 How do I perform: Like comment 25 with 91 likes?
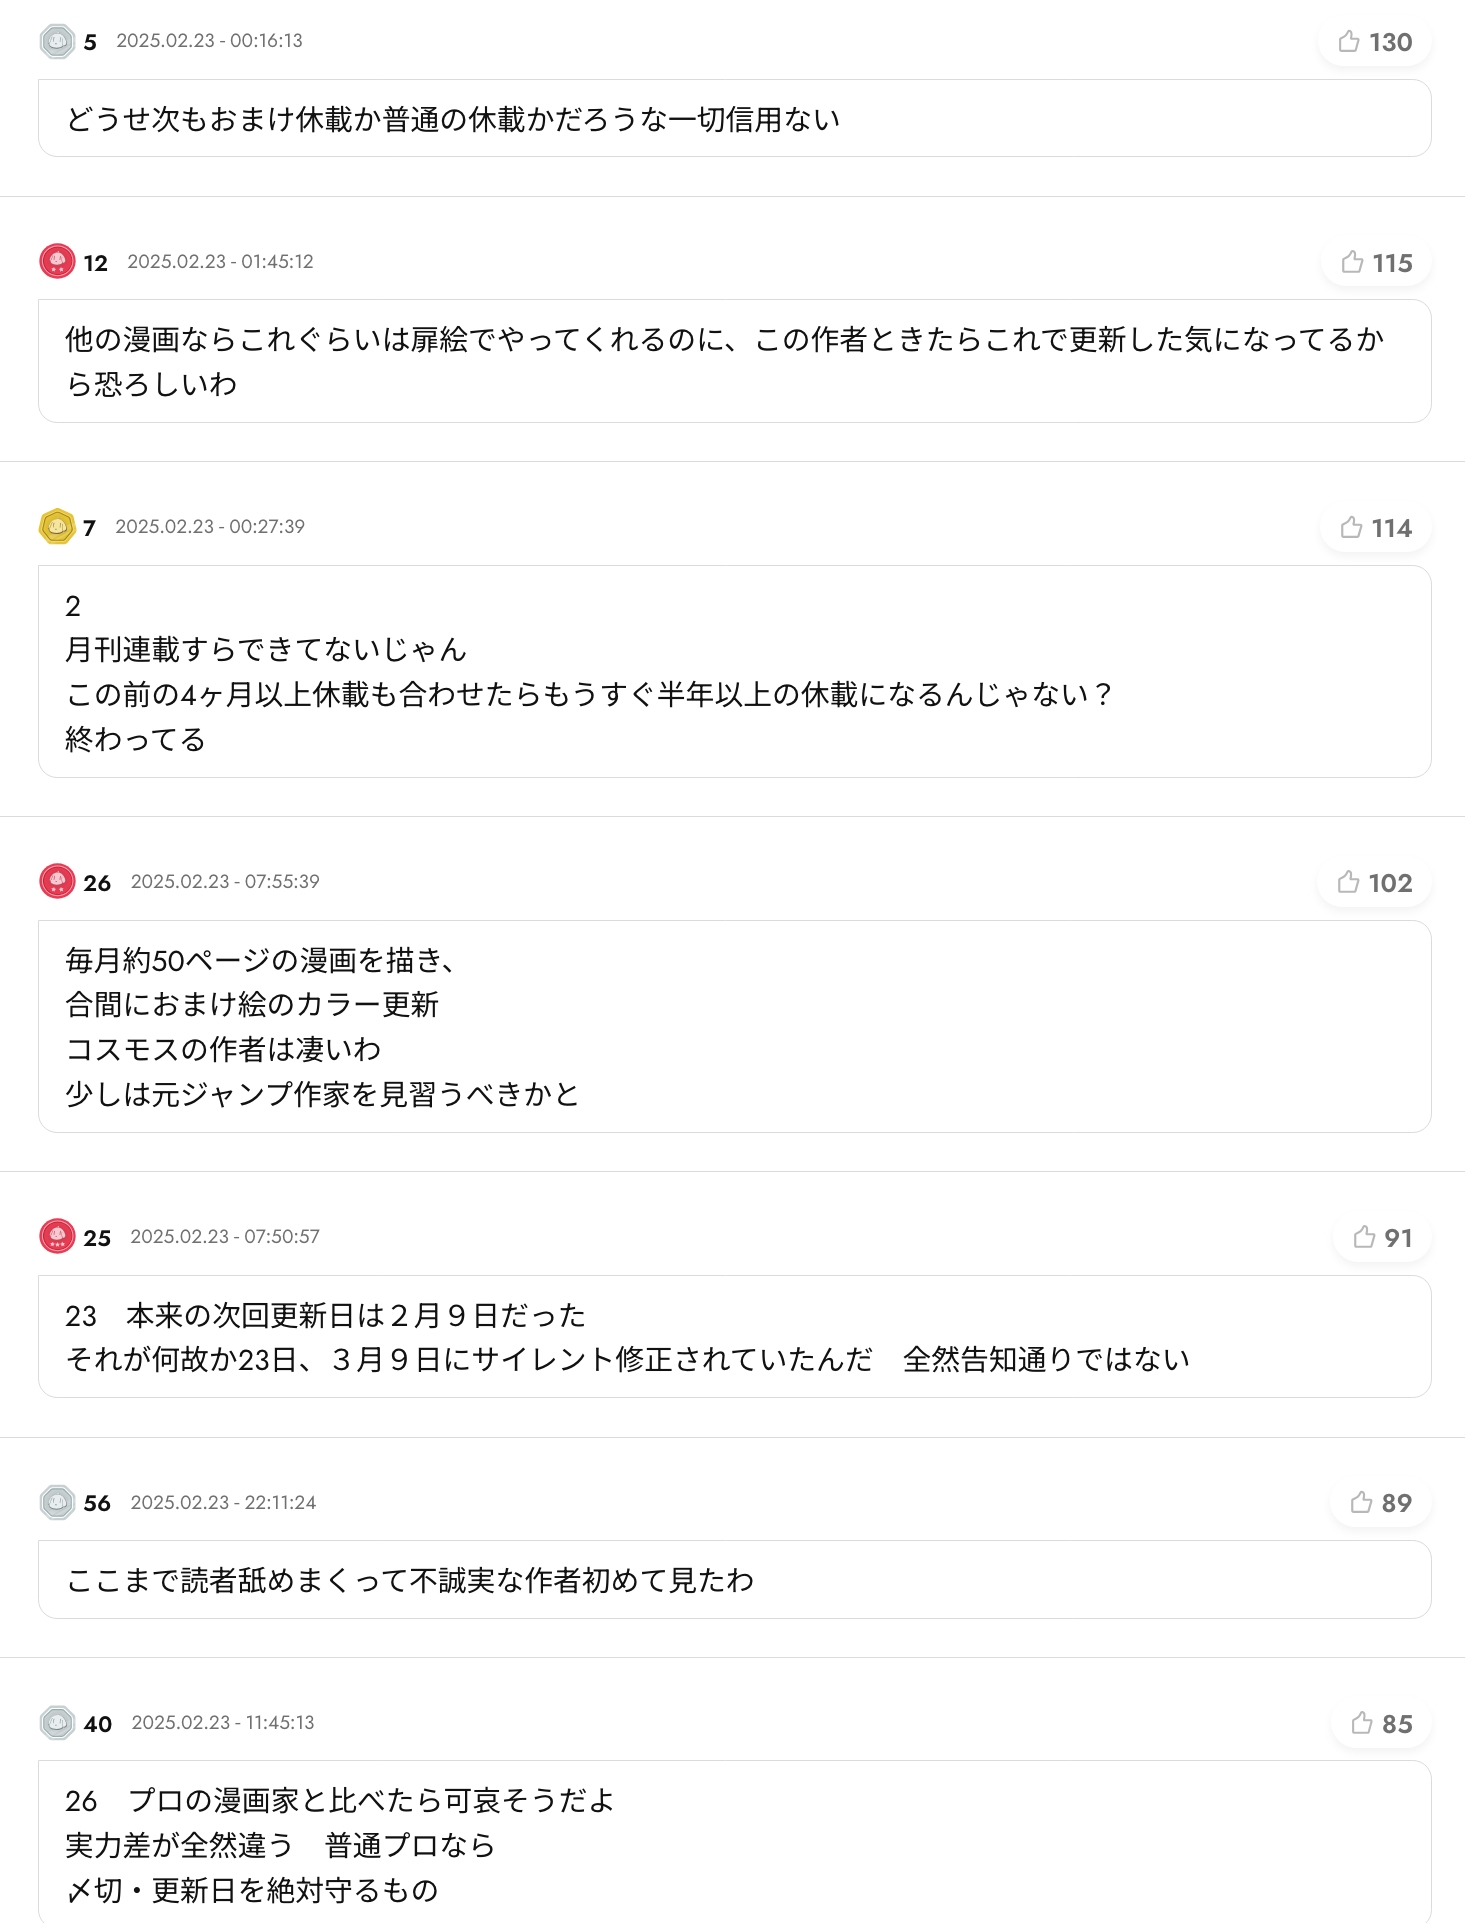pyautogui.click(x=1382, y=1238)
